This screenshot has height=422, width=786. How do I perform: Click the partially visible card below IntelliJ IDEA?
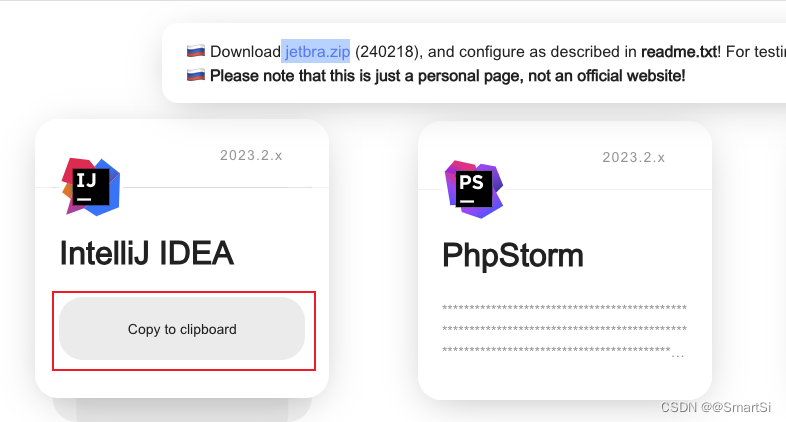[x=182, y=410]
